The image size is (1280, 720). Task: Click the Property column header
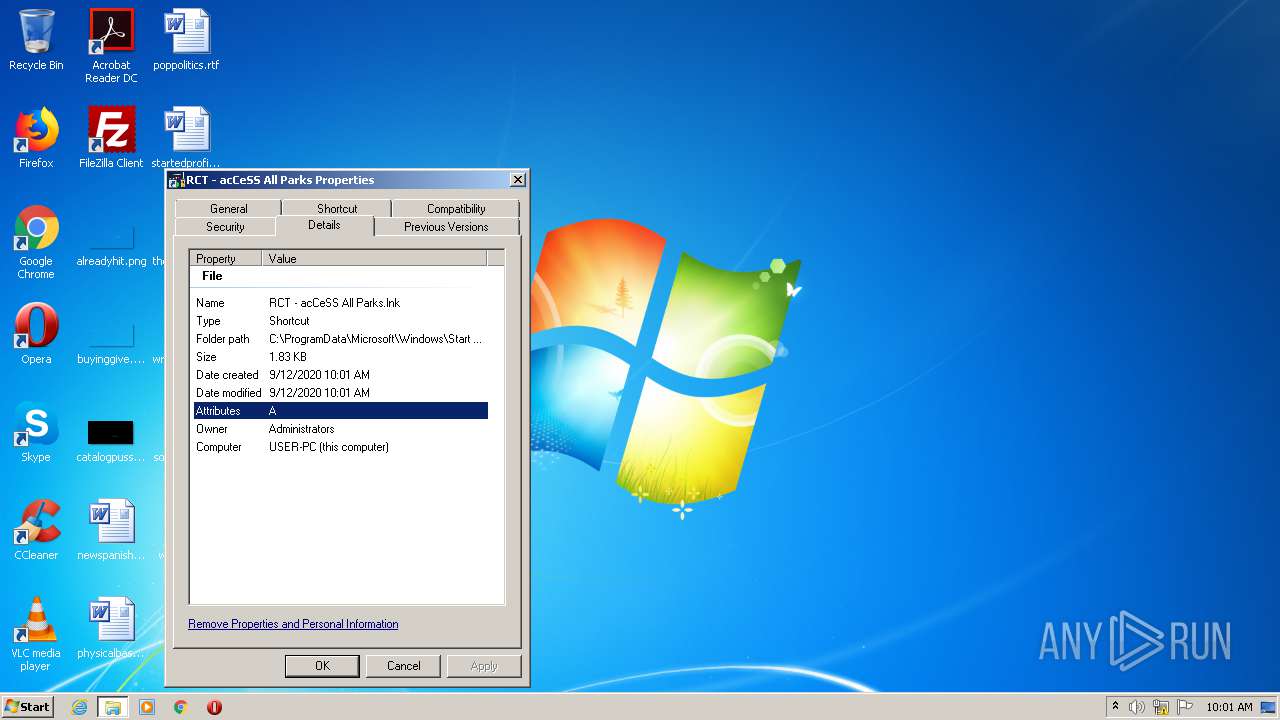[x=226, y=258]
